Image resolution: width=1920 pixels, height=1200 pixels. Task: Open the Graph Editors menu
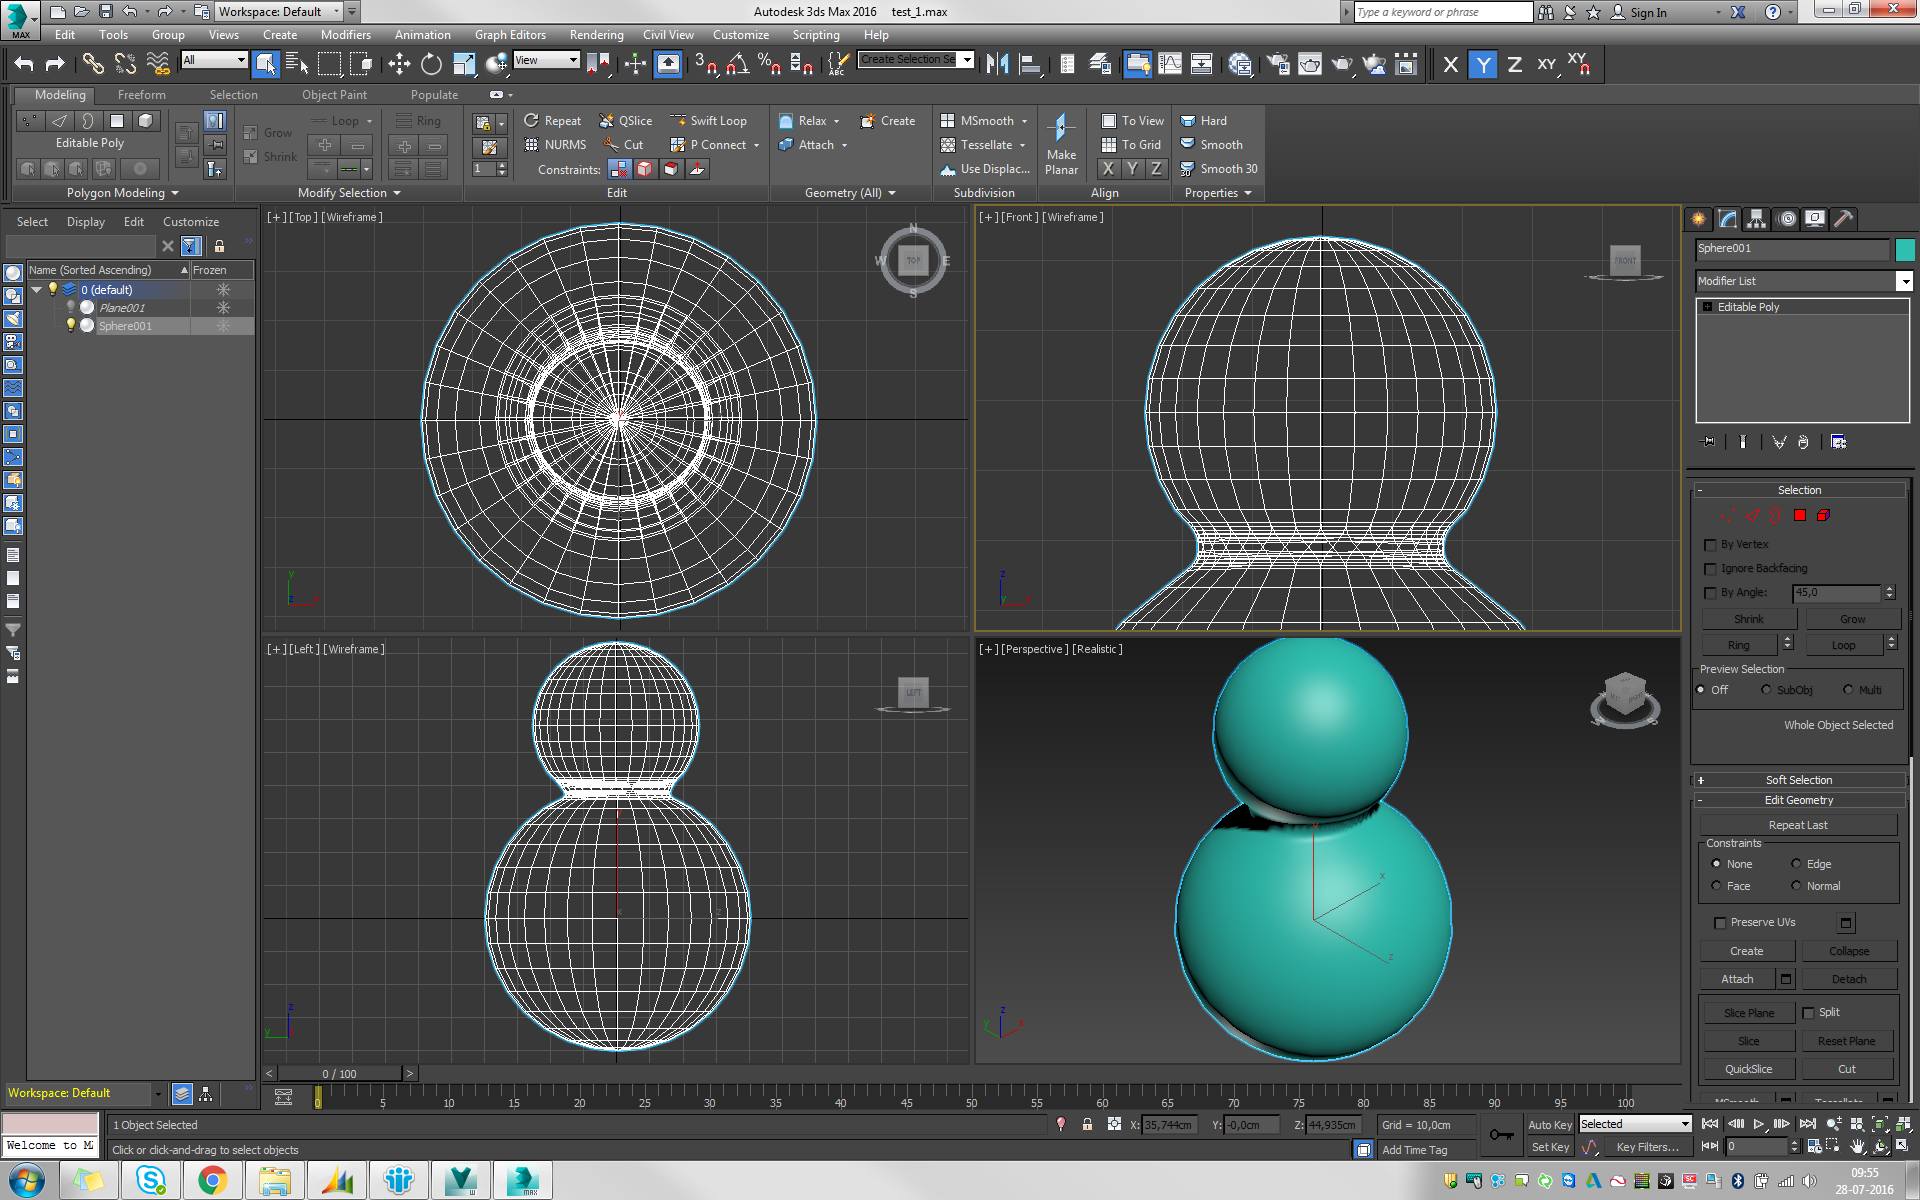[x=510, y=35]
